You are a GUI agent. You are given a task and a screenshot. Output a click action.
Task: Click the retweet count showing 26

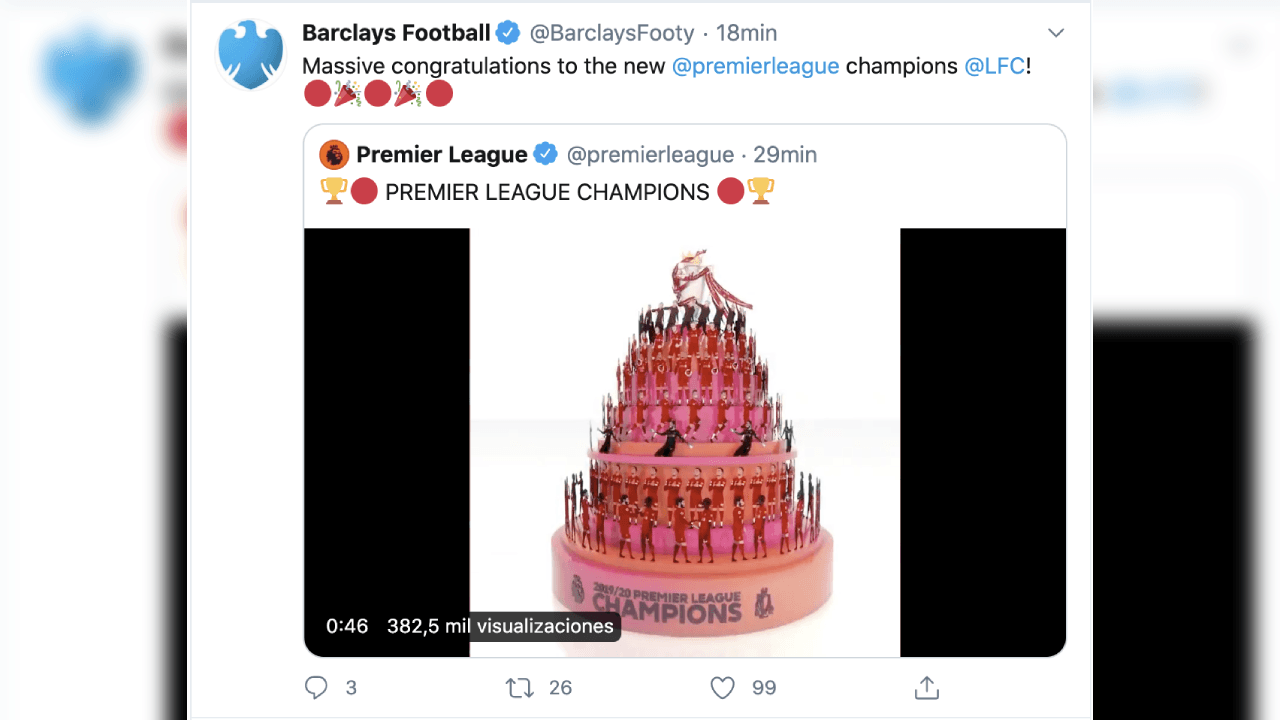point(559,687)
